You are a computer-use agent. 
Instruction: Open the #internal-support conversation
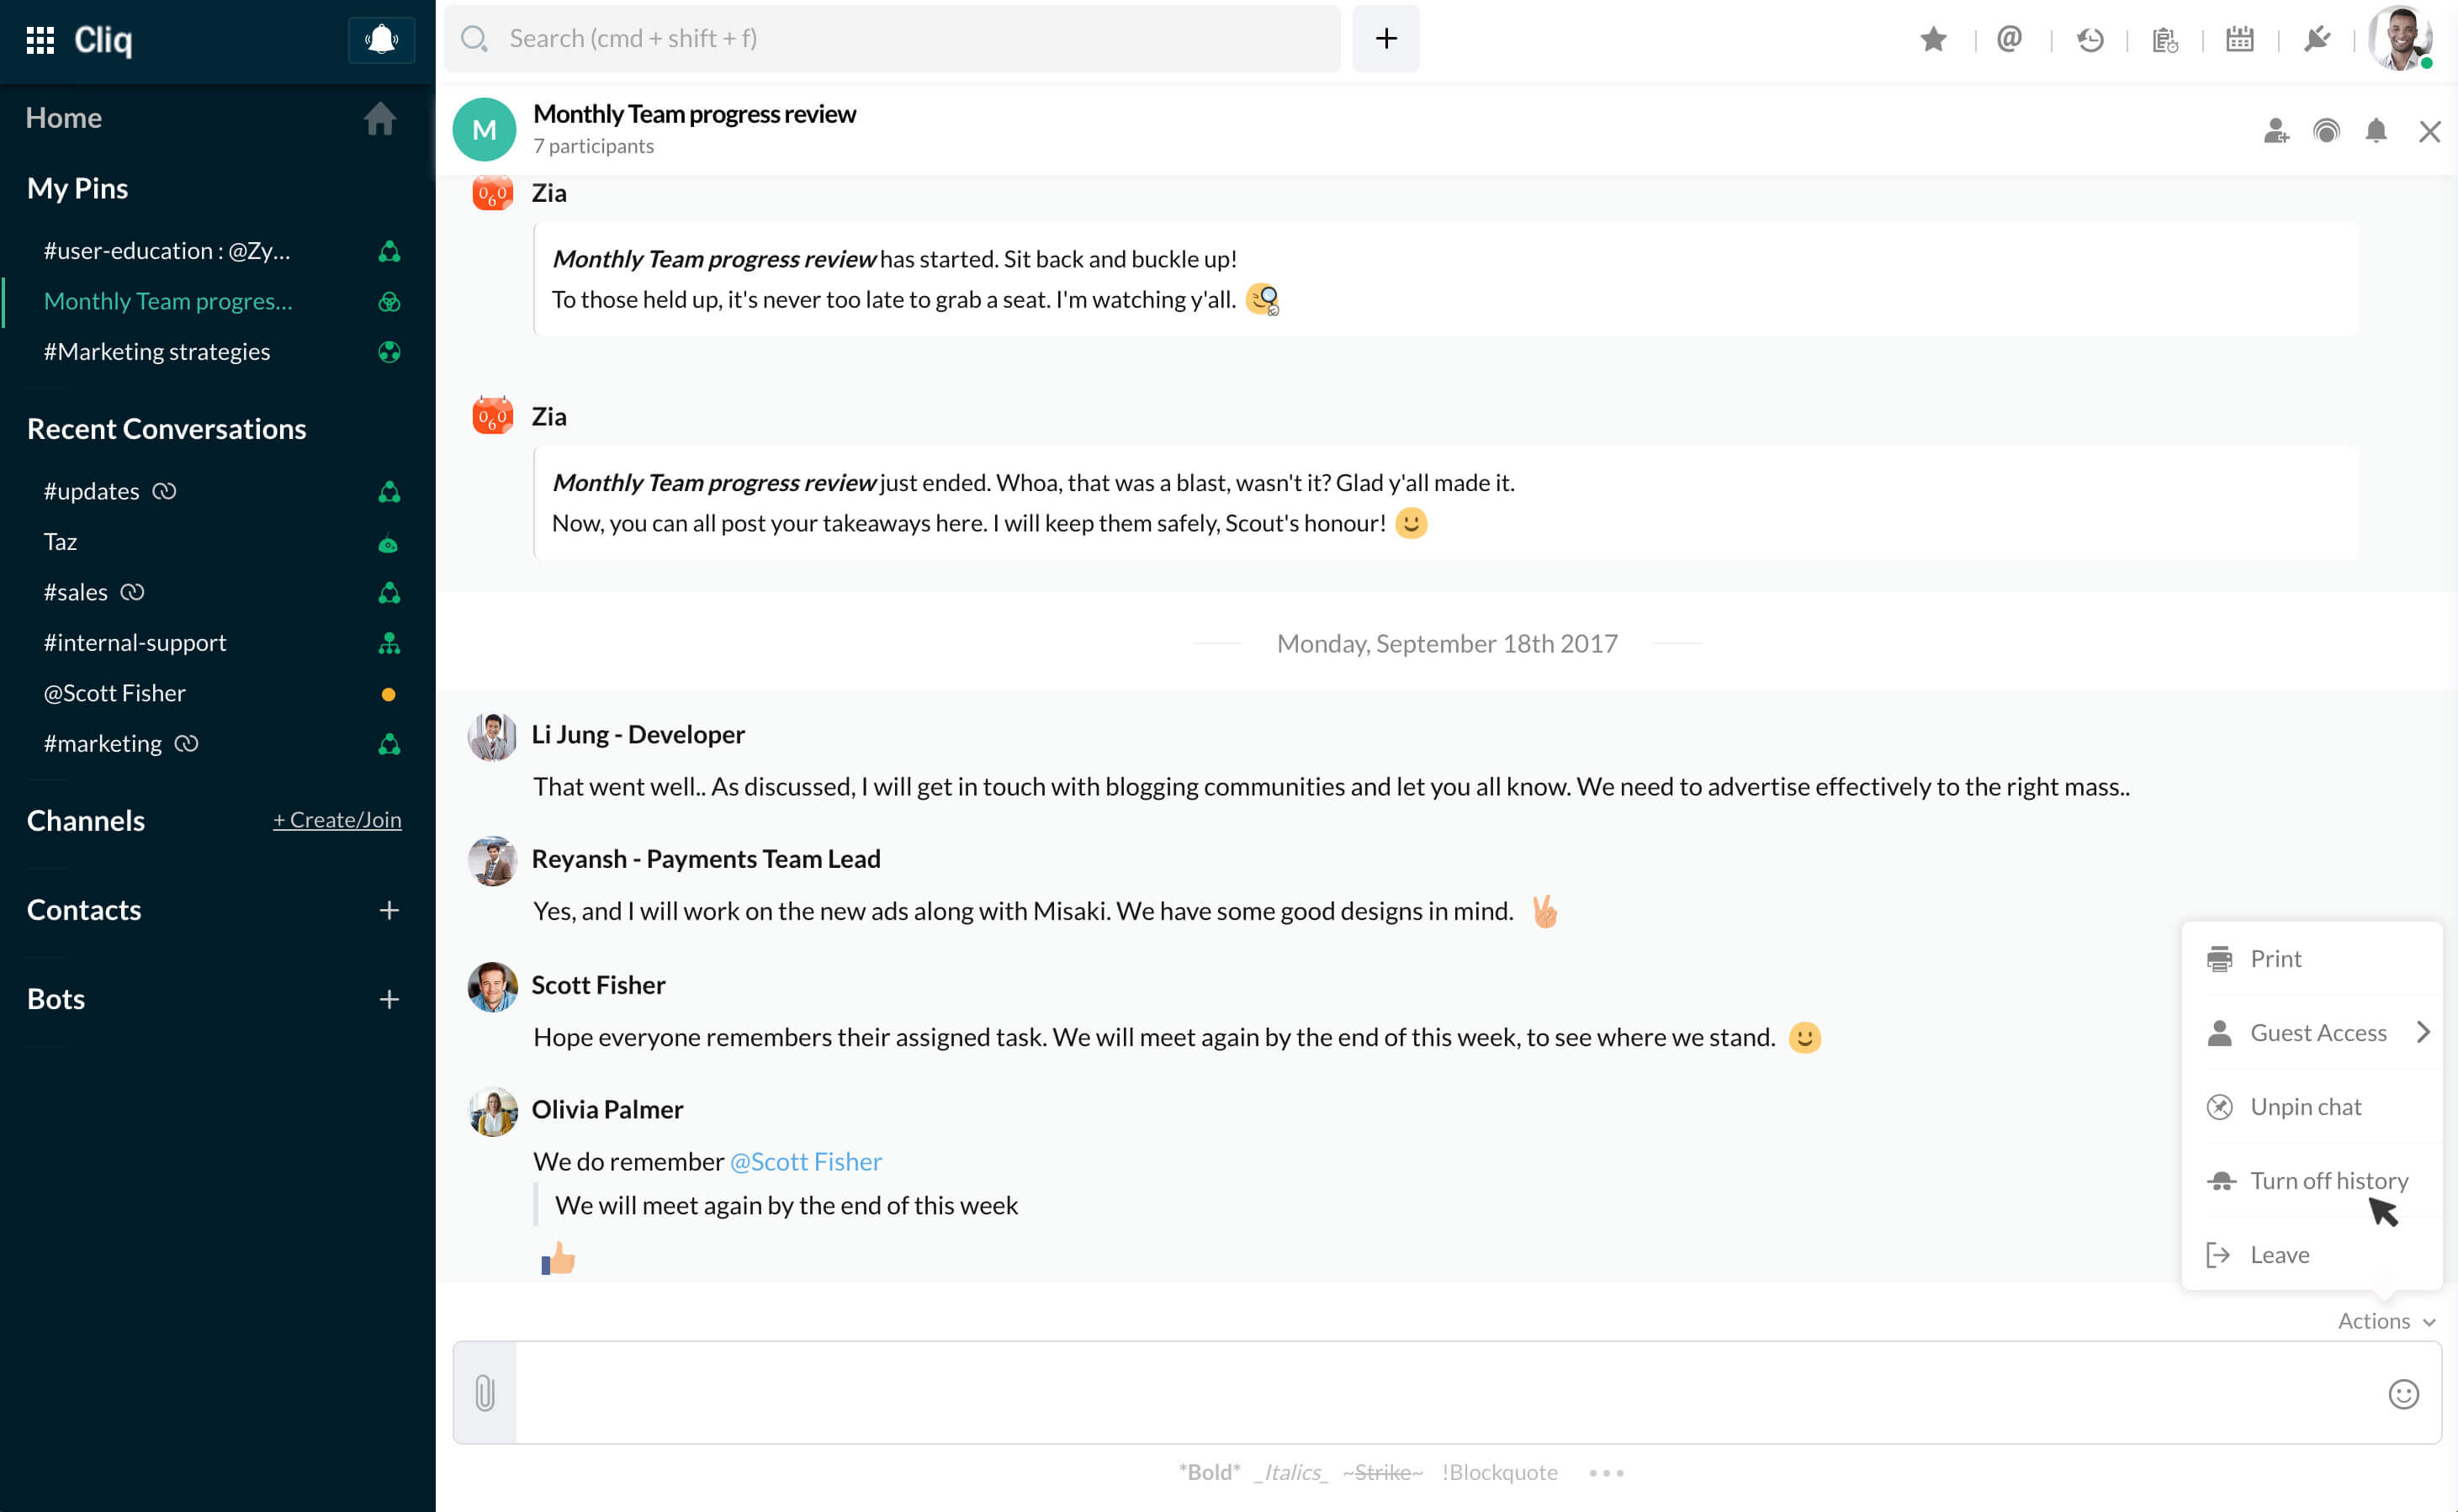coord(218,643)
